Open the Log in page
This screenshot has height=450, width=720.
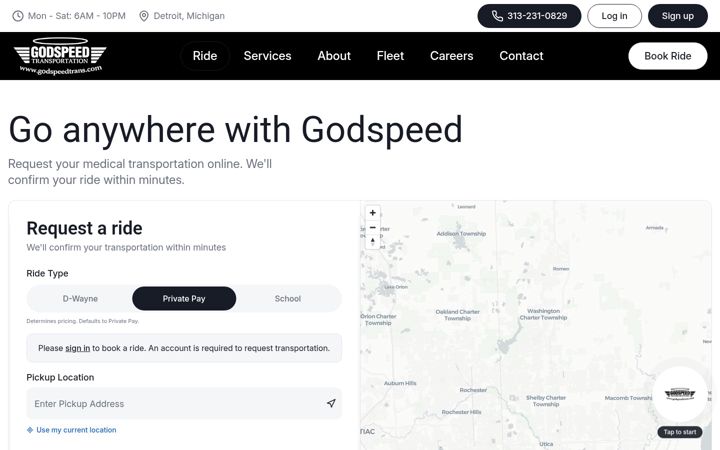614,16
